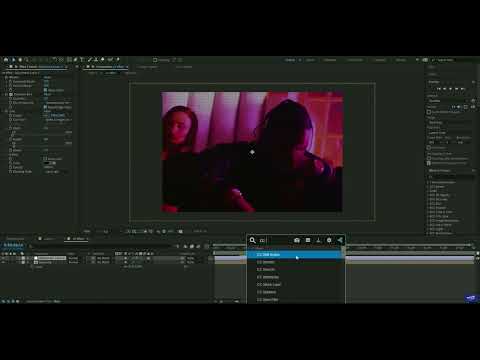The height and width of the screenshot is (360, 480).
Task: Open the Range dropdown in Preview panel
Action: pos(450,123)
